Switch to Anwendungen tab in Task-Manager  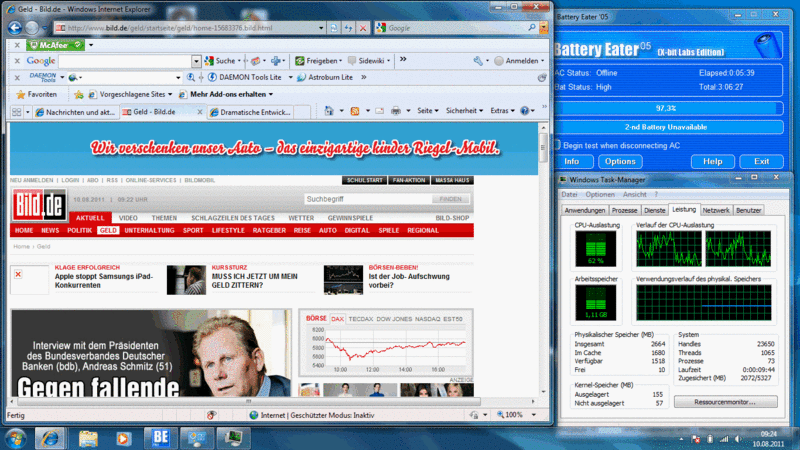pos(585,210)
